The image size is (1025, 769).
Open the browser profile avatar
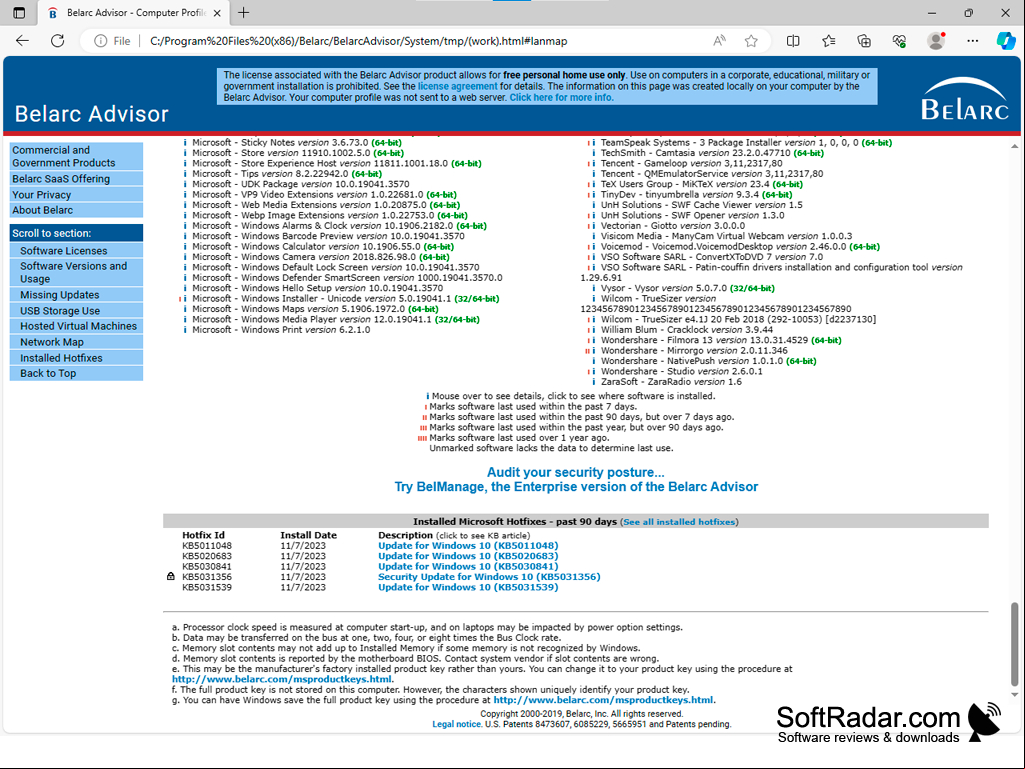click(x=936, y=41)
